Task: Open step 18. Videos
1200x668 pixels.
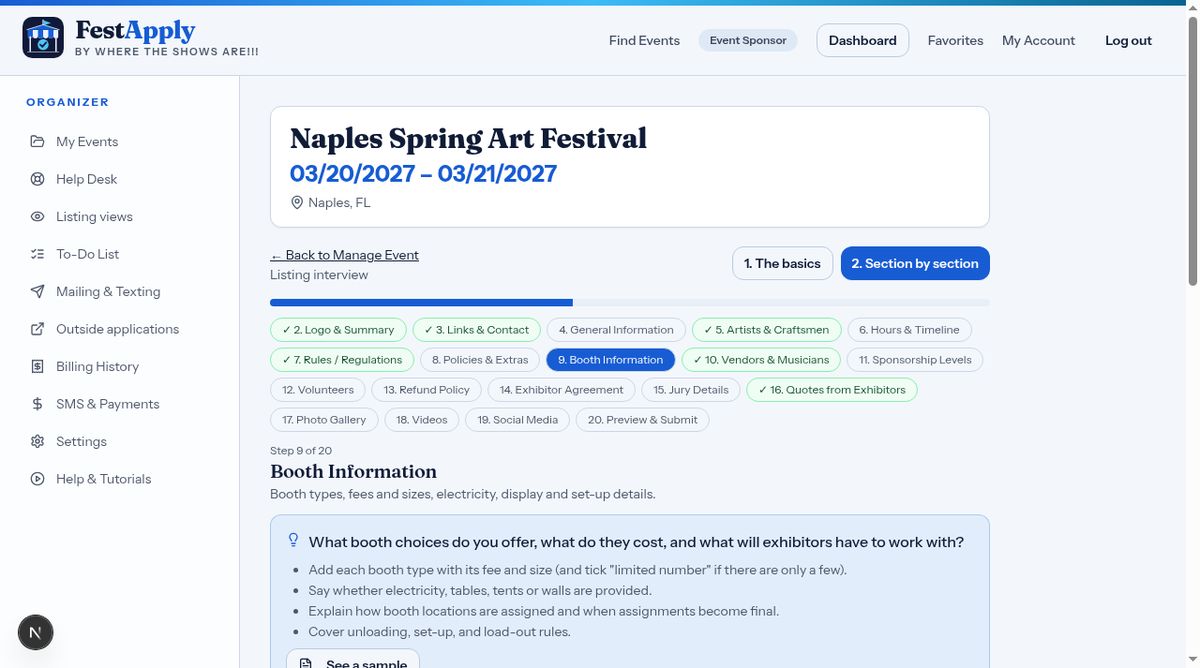Action: pos(422,420)
